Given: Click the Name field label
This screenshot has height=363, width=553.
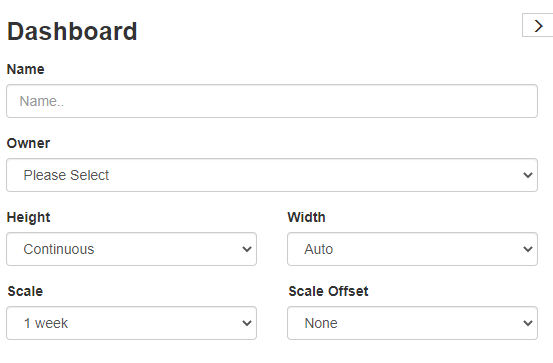Looking at the screenshot, I should click(x=26, y=69).
